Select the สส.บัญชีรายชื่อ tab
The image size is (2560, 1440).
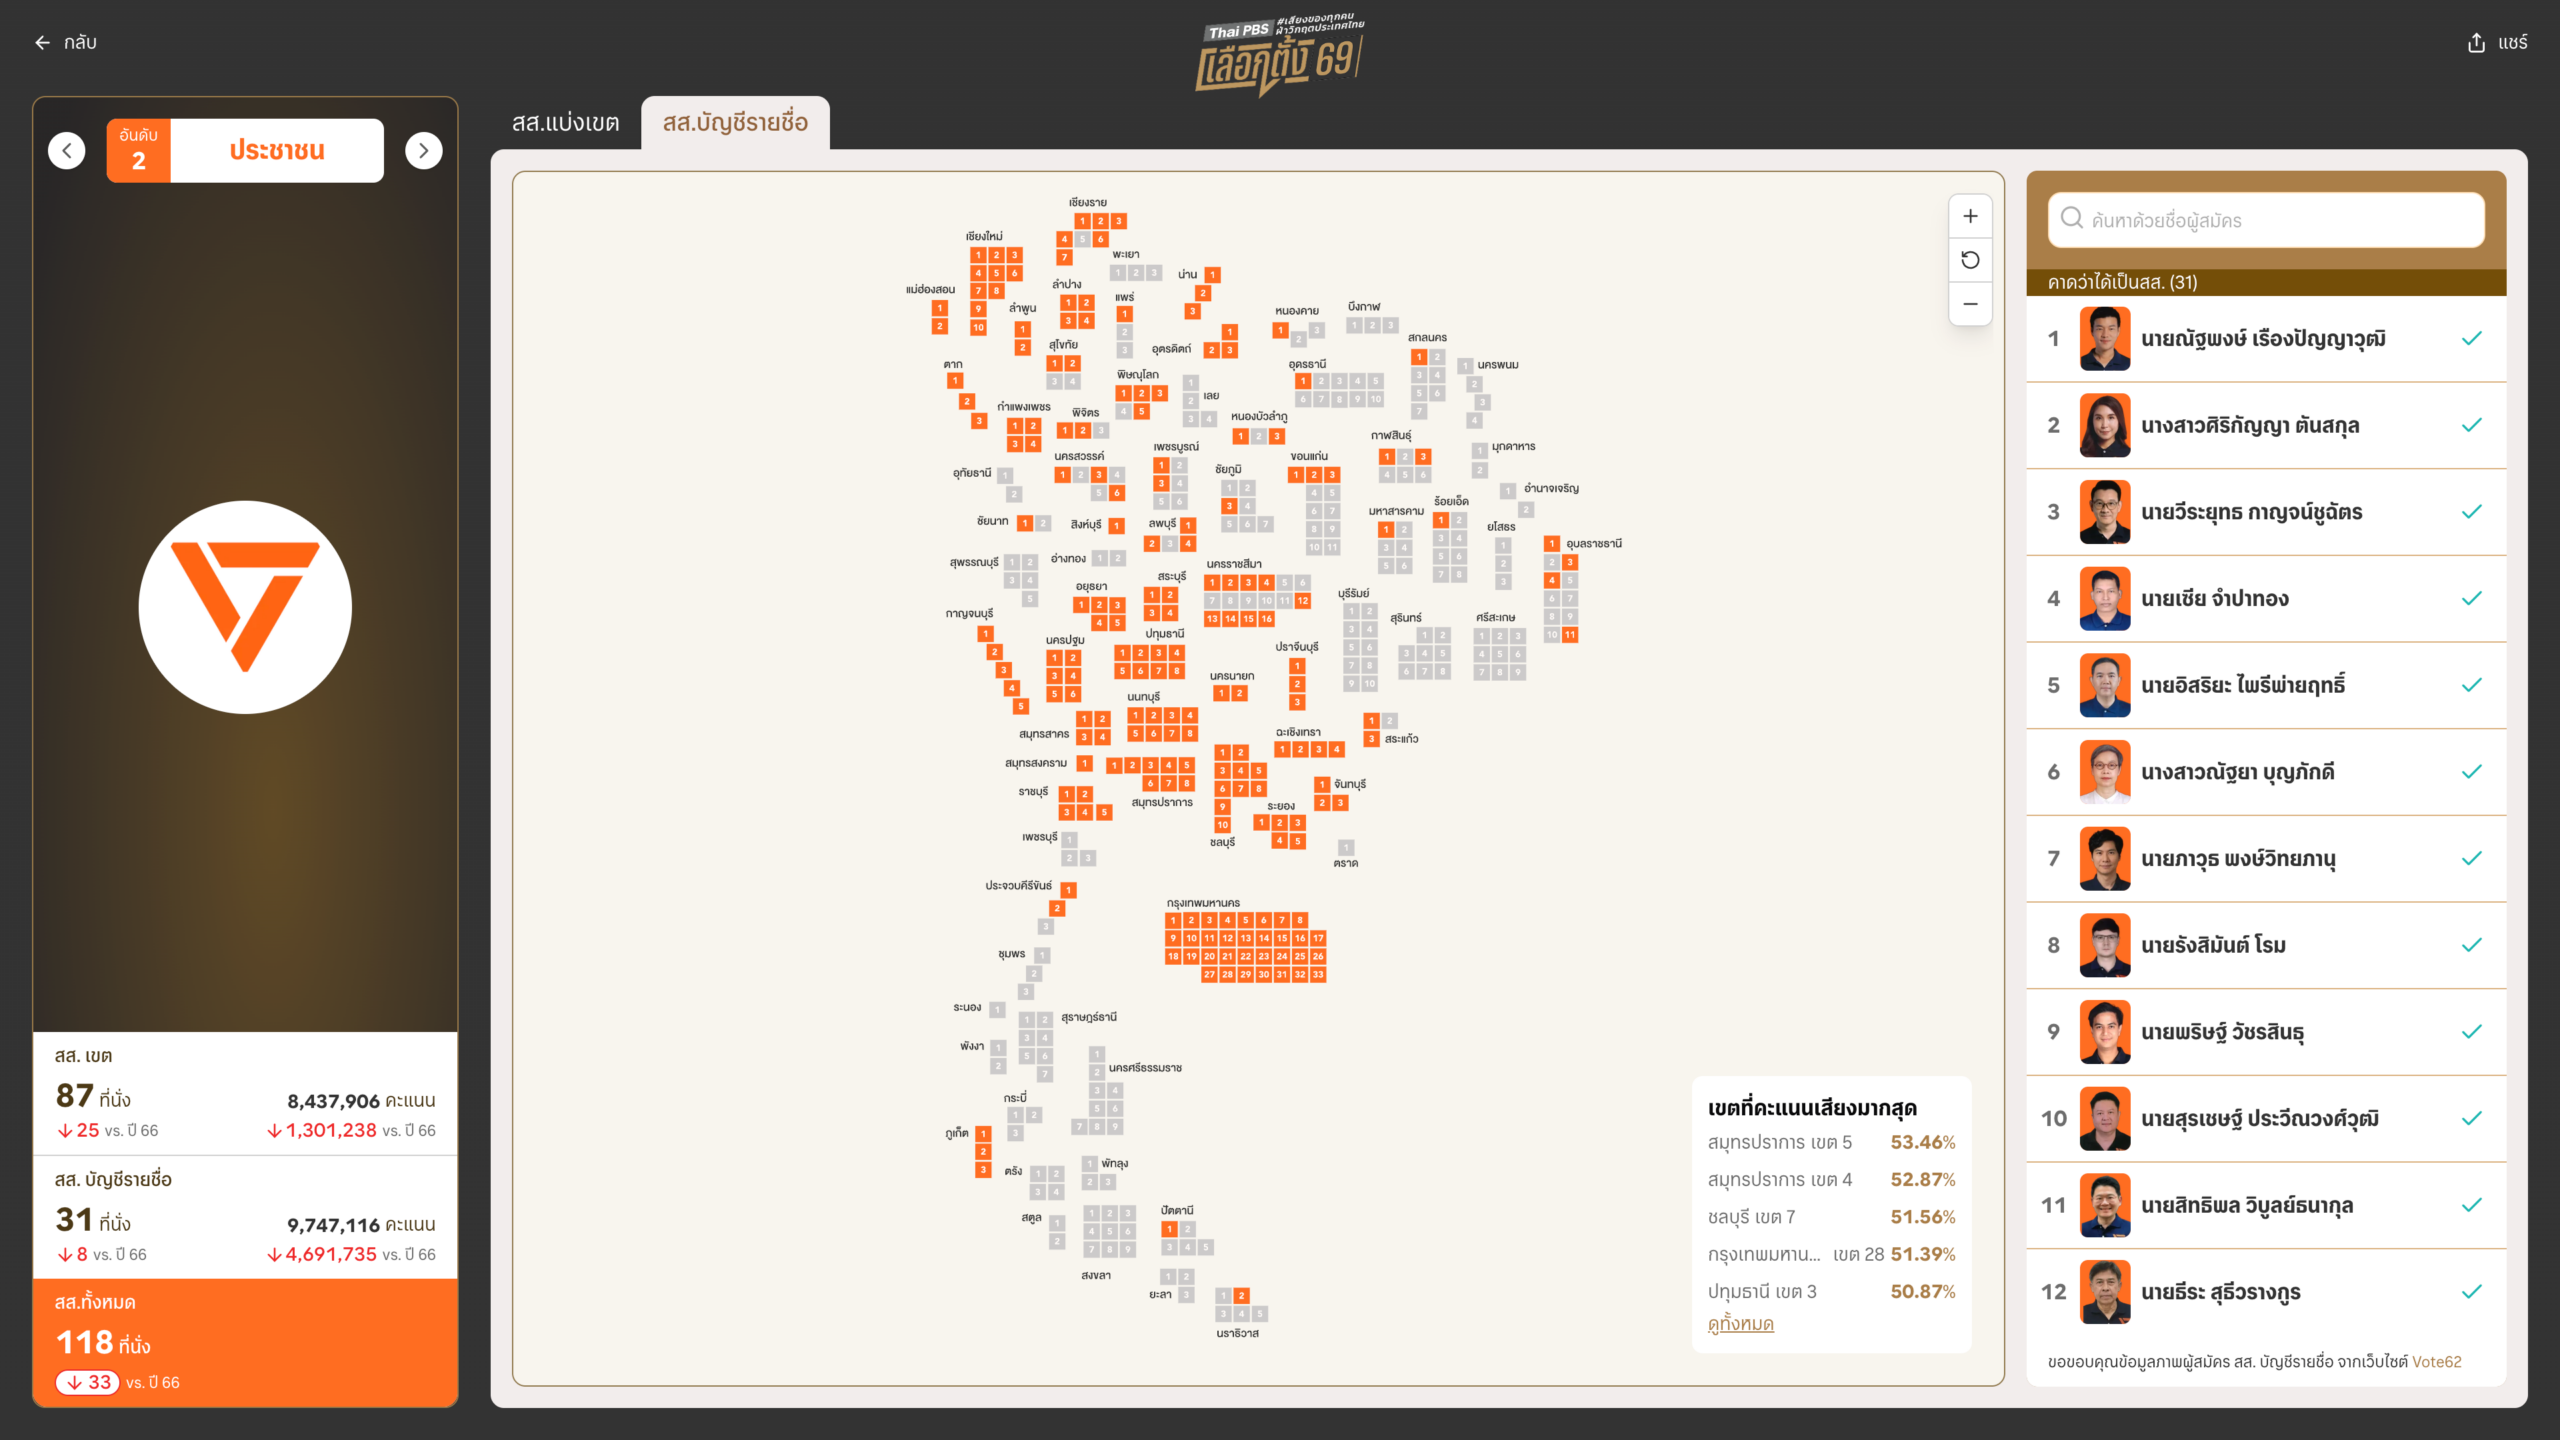click(x=735, y=123)
